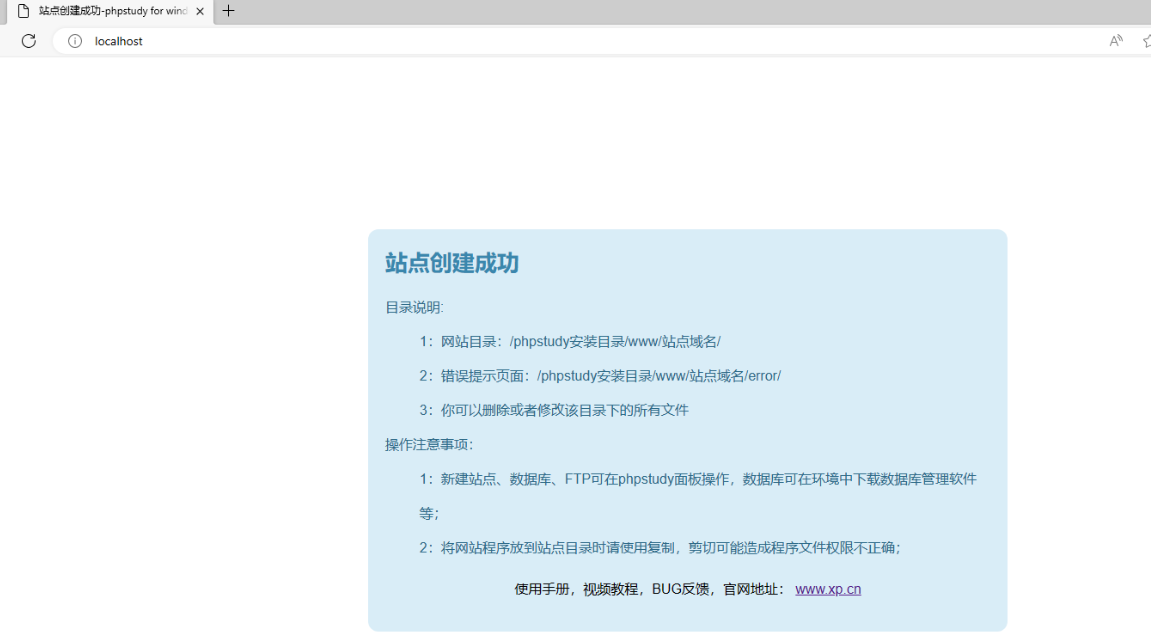Click the refresh page icon
Viewport: 1151px width, 644px height.
[x=29, y=41]
